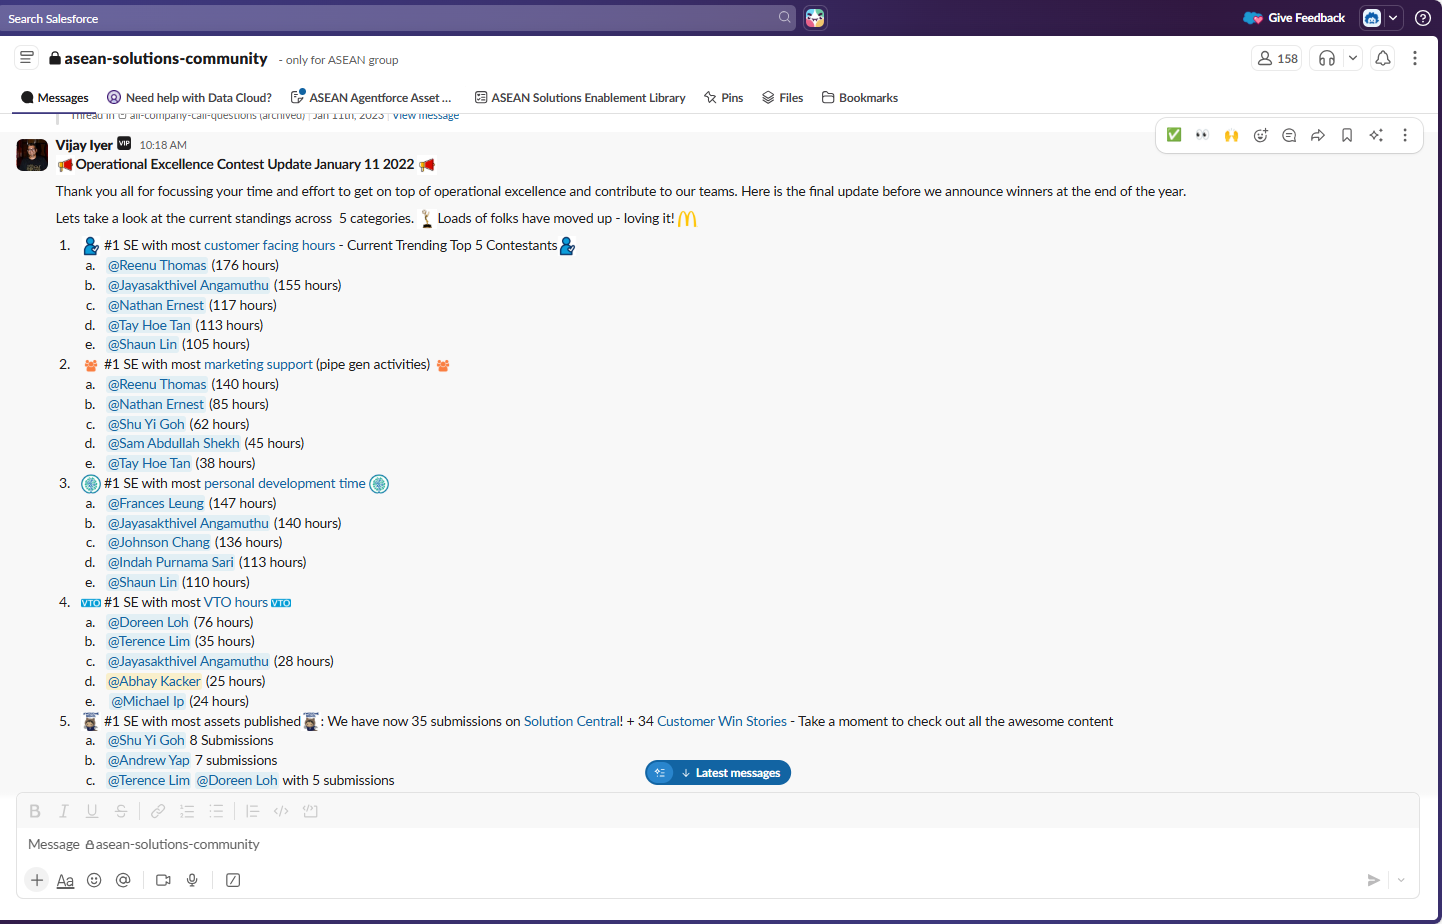Open the send options dropdown arrow
The height and width of the screenshot is (924, 1442).
click(1401, 880)
